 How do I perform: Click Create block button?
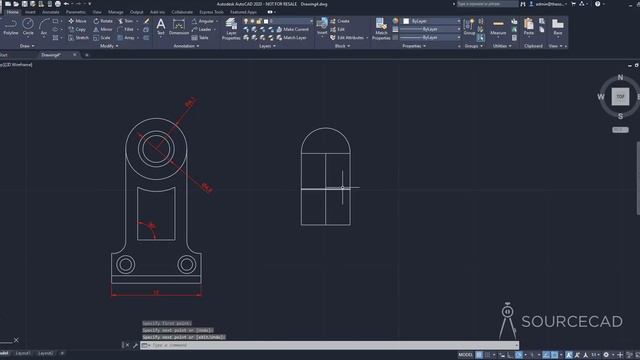[x=340, y=21]
